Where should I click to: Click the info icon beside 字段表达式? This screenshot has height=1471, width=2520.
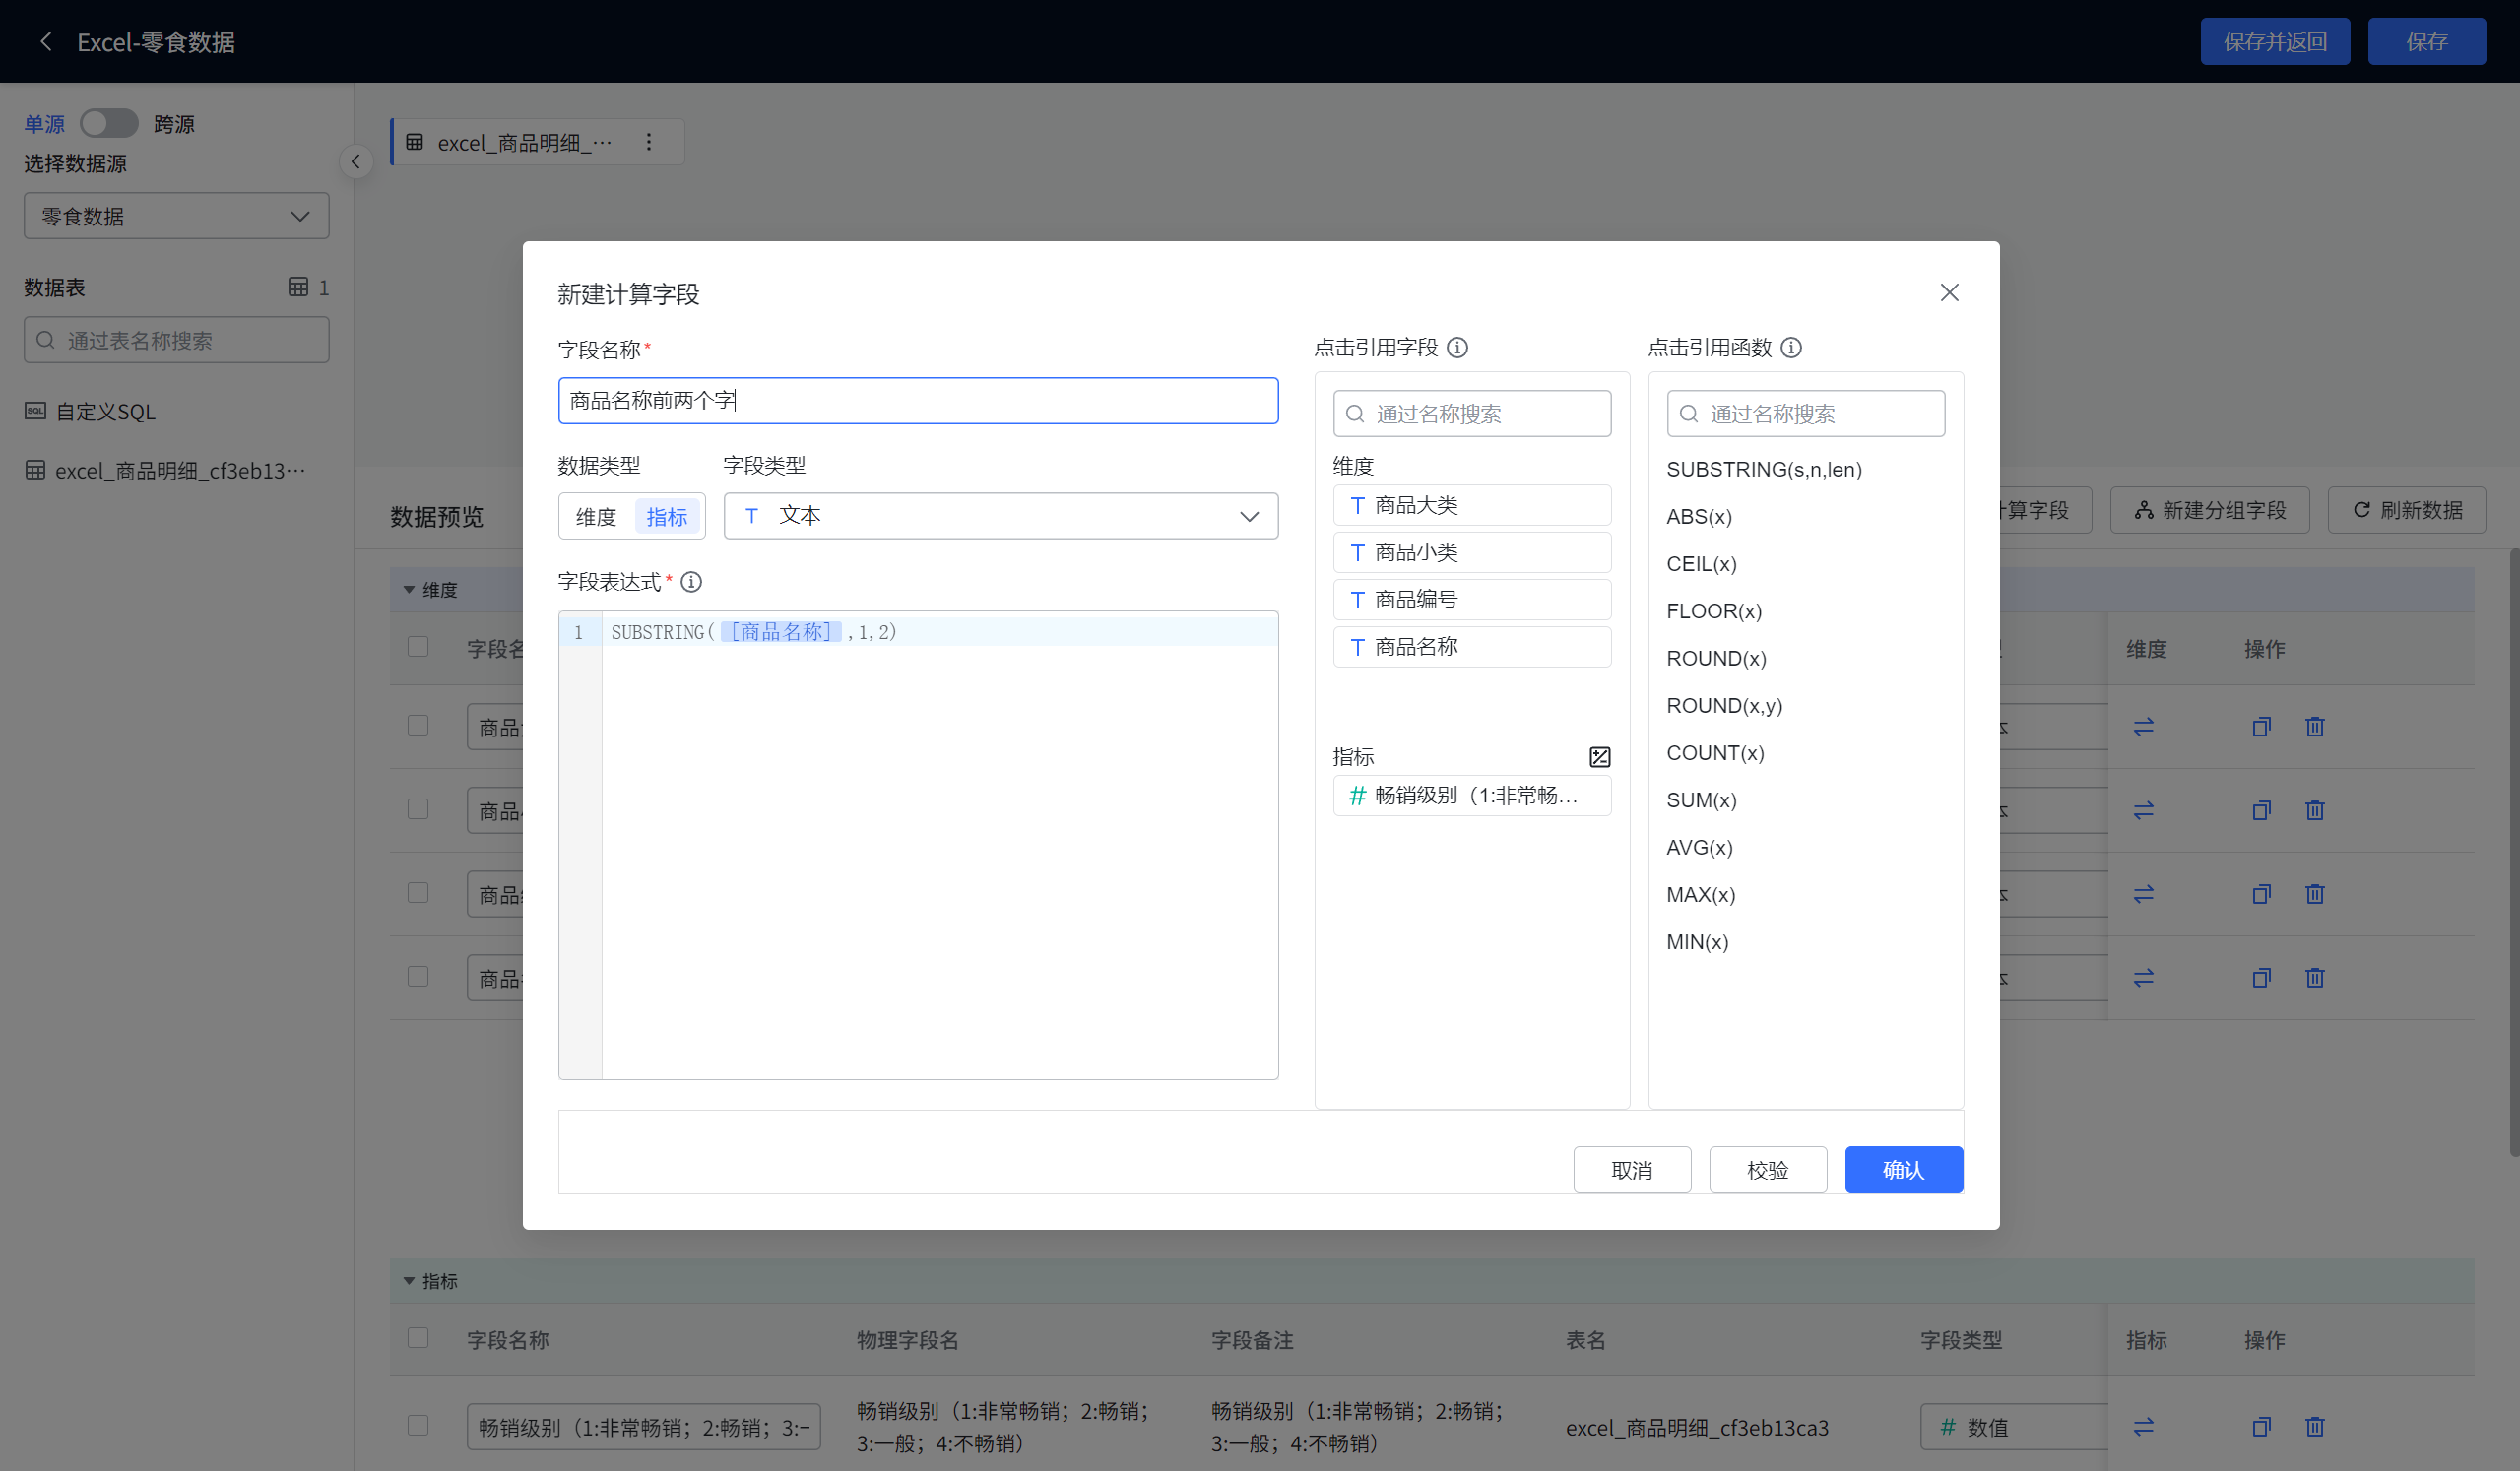(691, 582)
